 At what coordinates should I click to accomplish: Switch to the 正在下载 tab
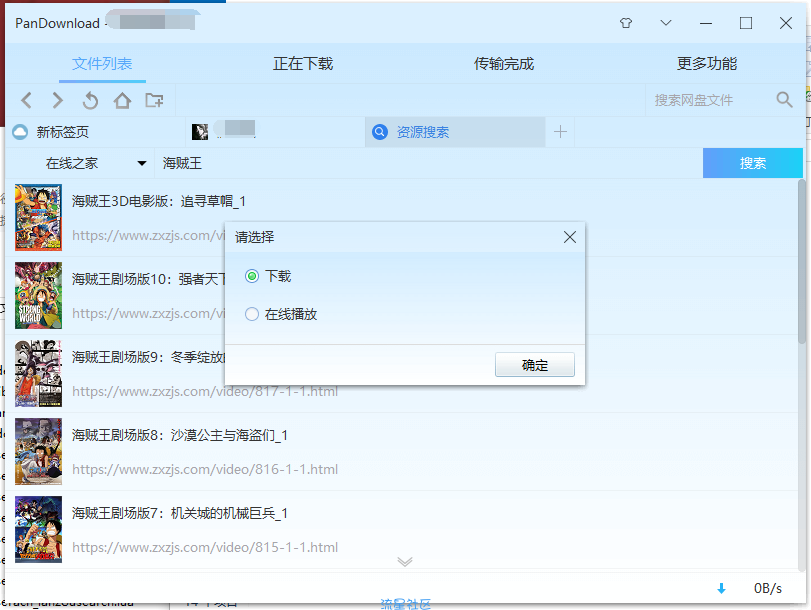303,63
